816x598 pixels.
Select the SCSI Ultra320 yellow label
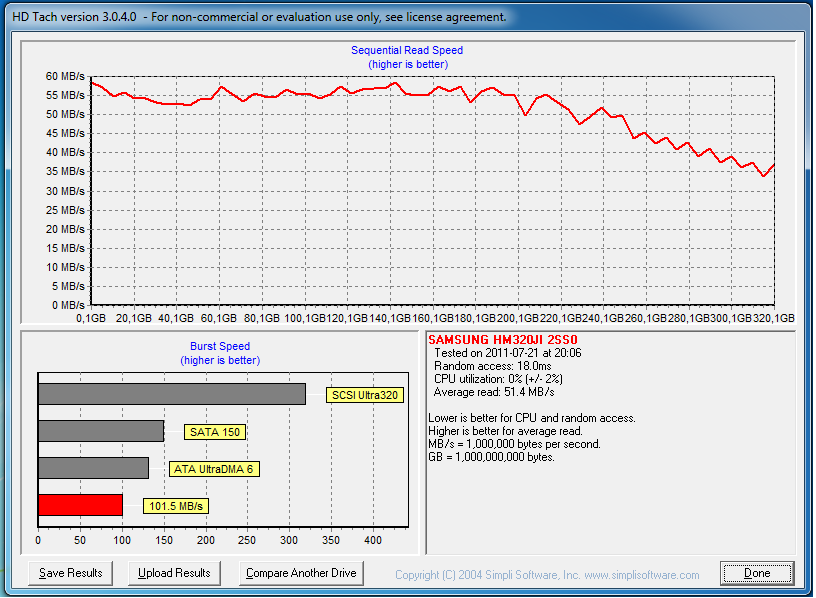click(365, 395)
